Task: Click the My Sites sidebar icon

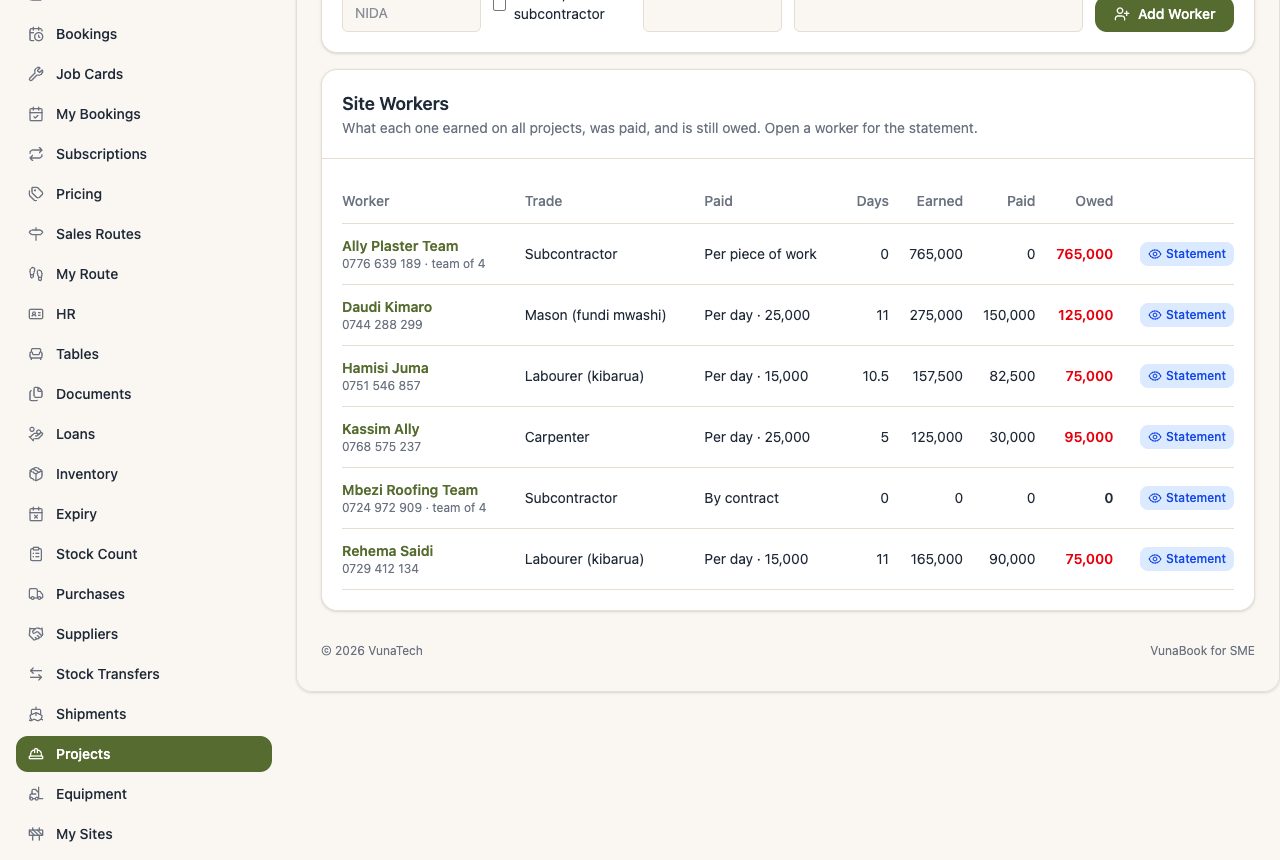Action: (x=36, y=834)
